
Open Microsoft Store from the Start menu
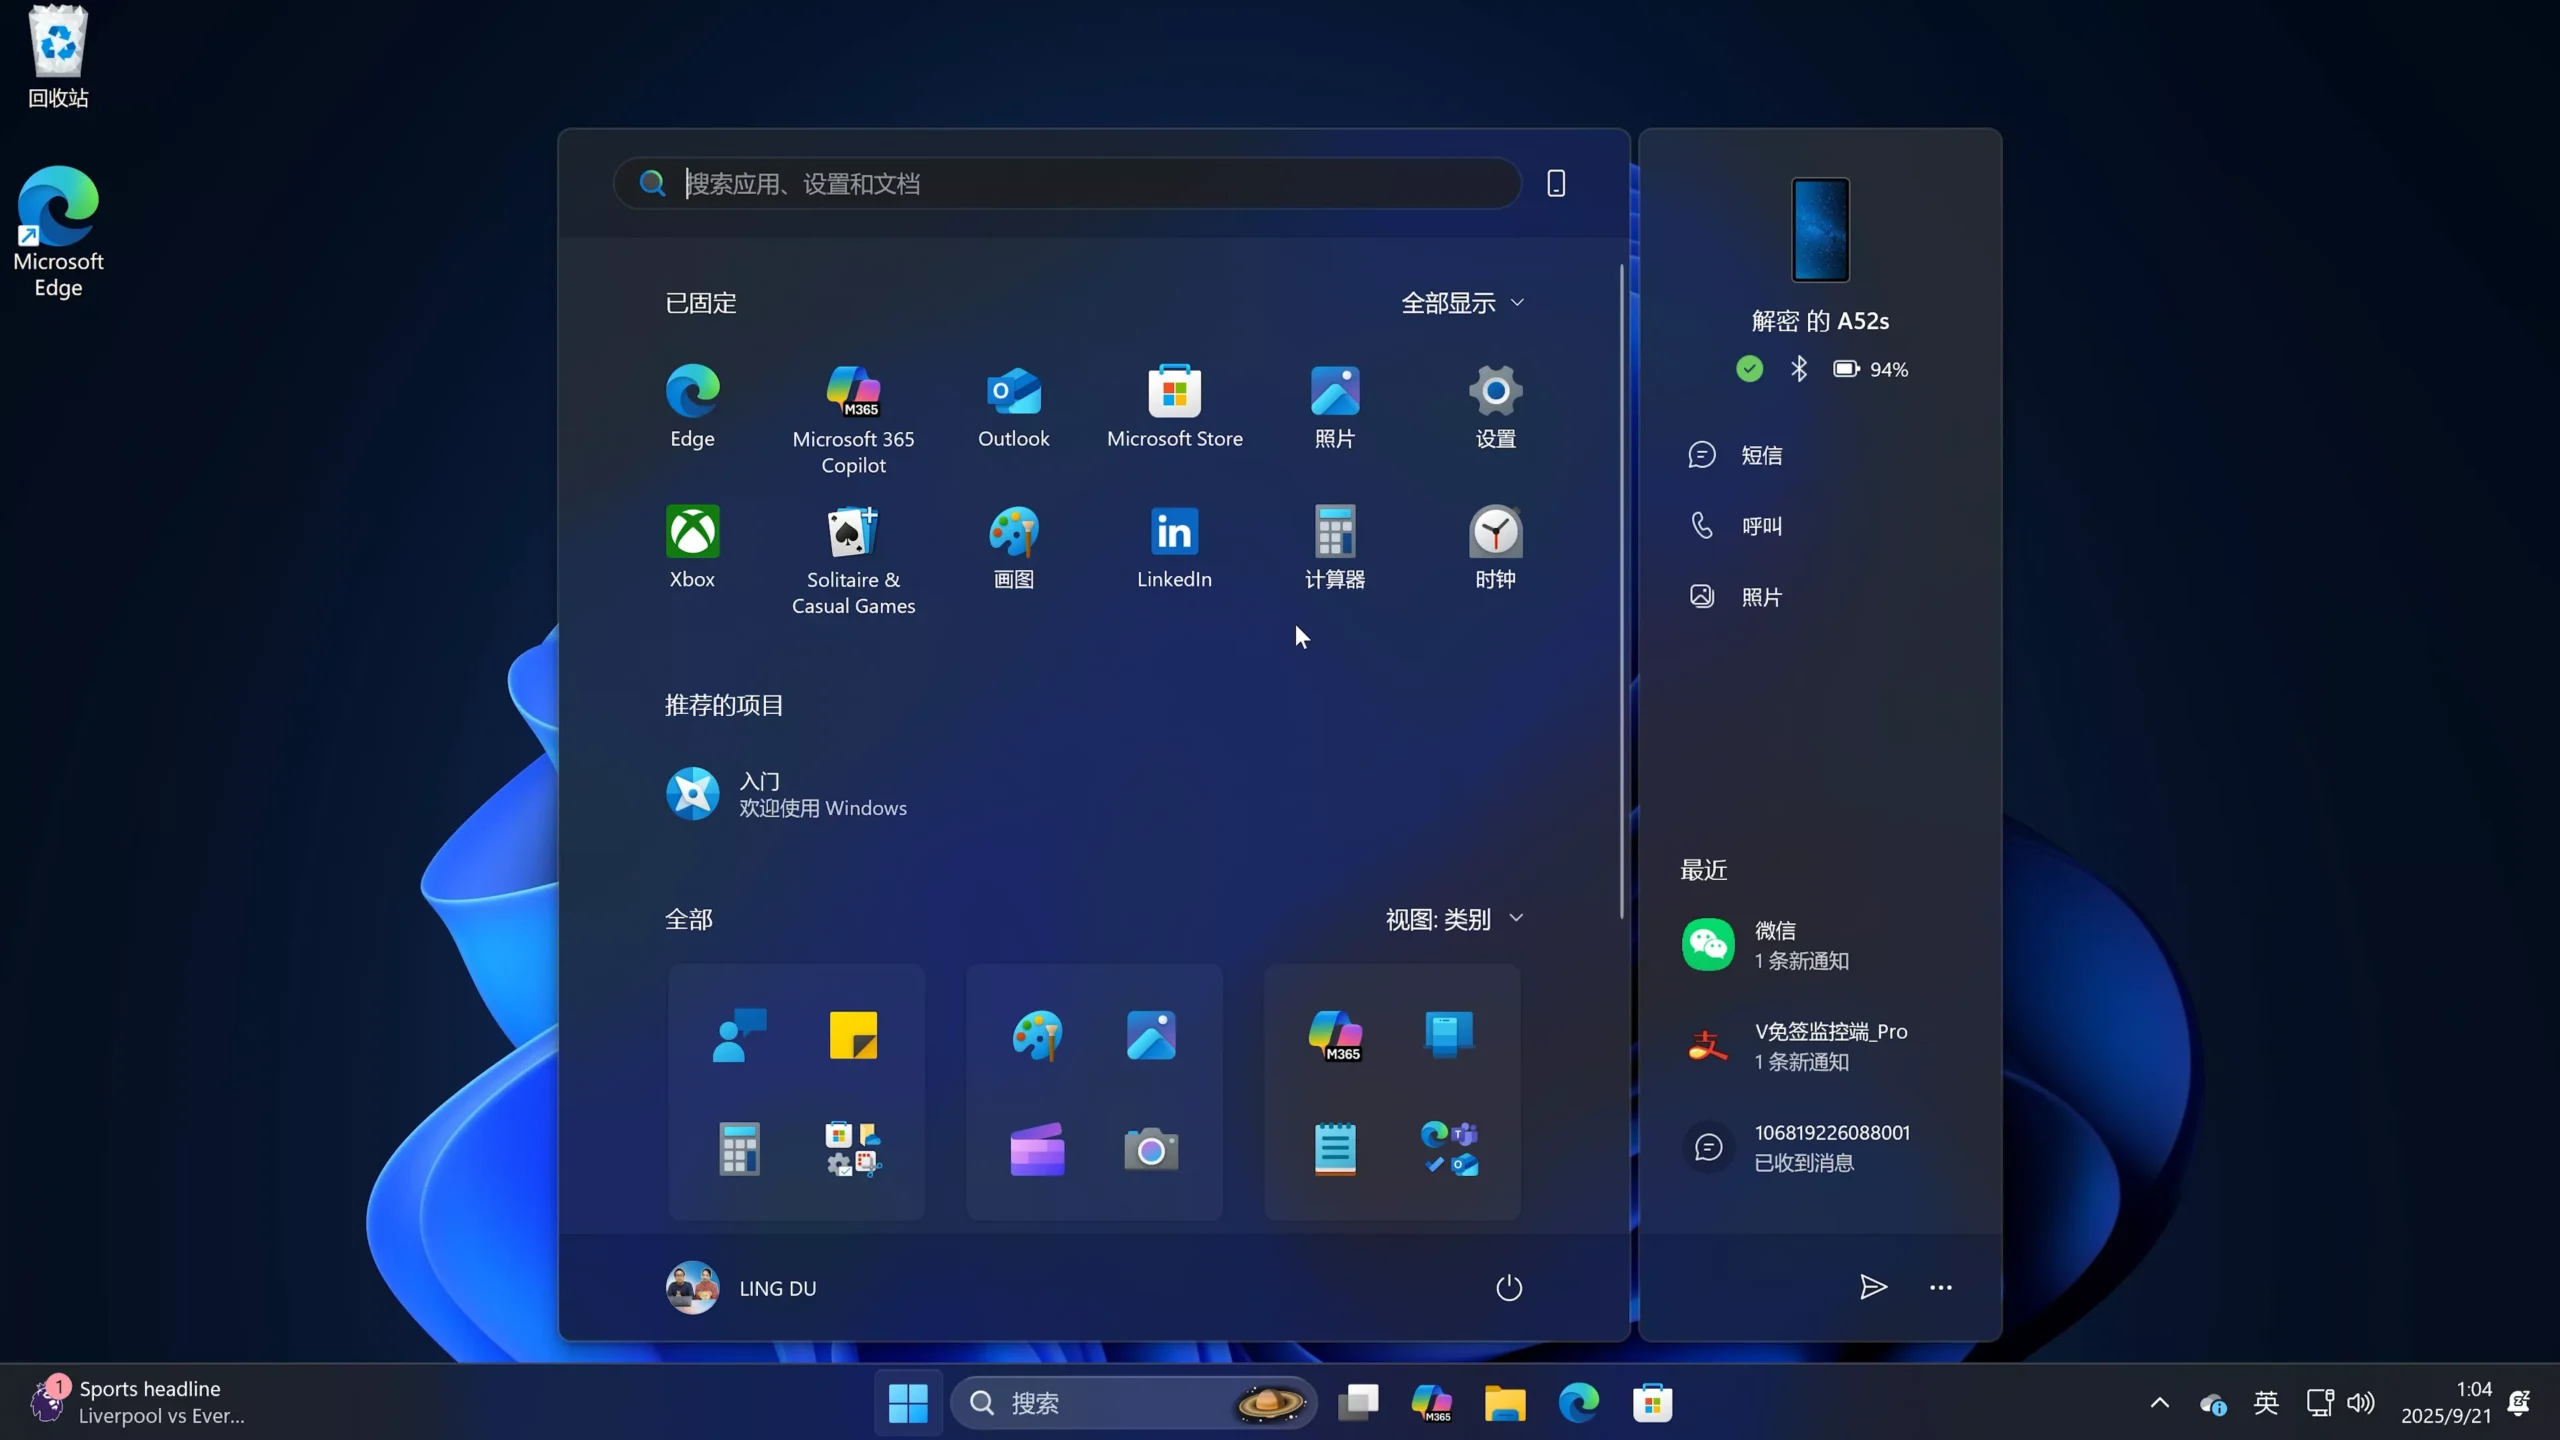point(1174,405)
